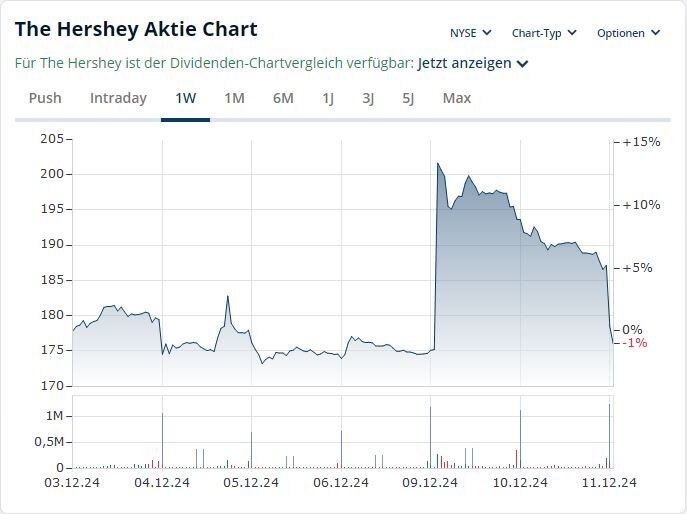Switch to the 1M time range
687x514 pixels.
[x=234, y=98]
